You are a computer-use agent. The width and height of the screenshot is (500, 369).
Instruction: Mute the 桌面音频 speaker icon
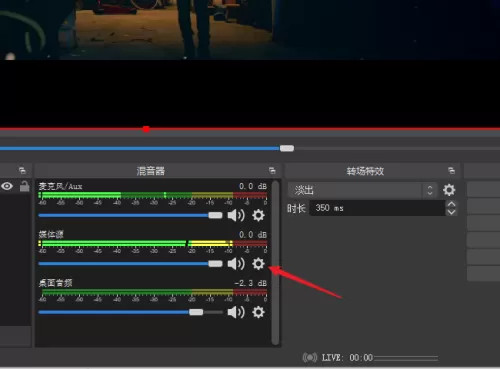pyautogui.click(x=236, y=312)
